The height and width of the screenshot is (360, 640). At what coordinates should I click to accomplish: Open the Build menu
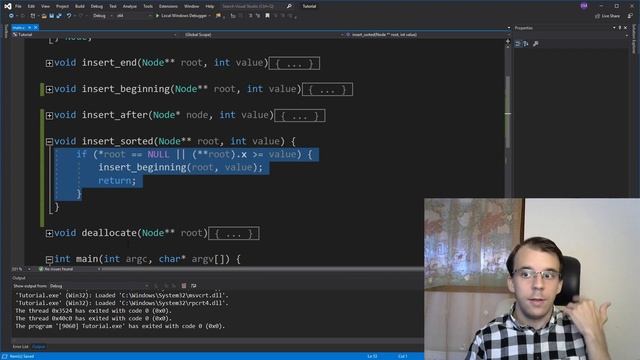pos(80,7)
